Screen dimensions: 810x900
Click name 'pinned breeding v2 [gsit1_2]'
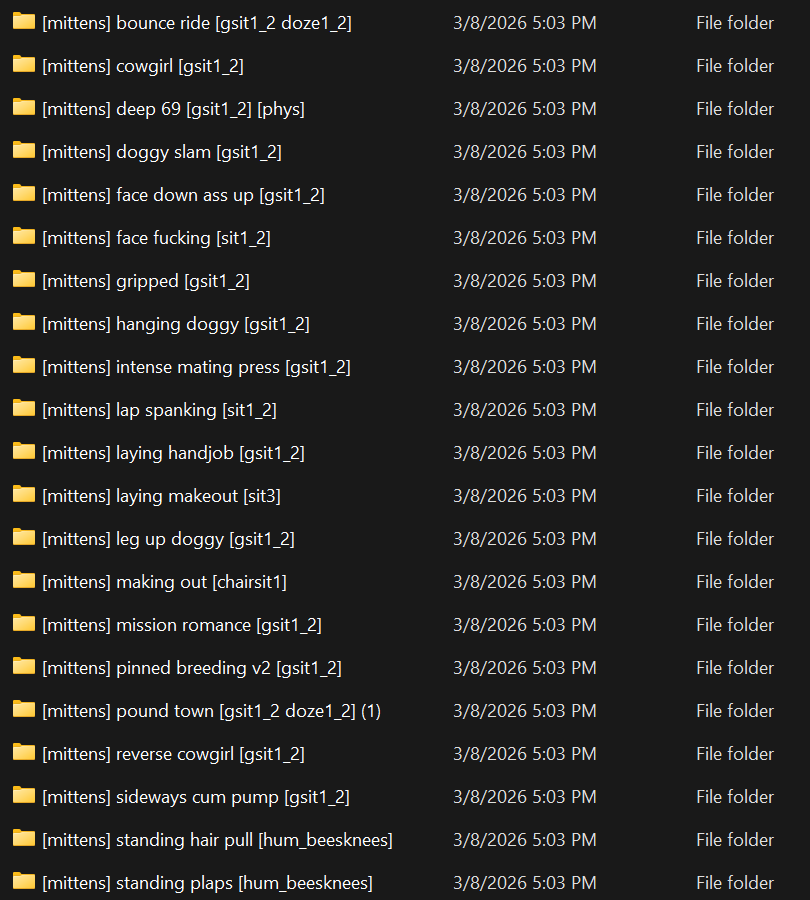click(x=229, y=668)
